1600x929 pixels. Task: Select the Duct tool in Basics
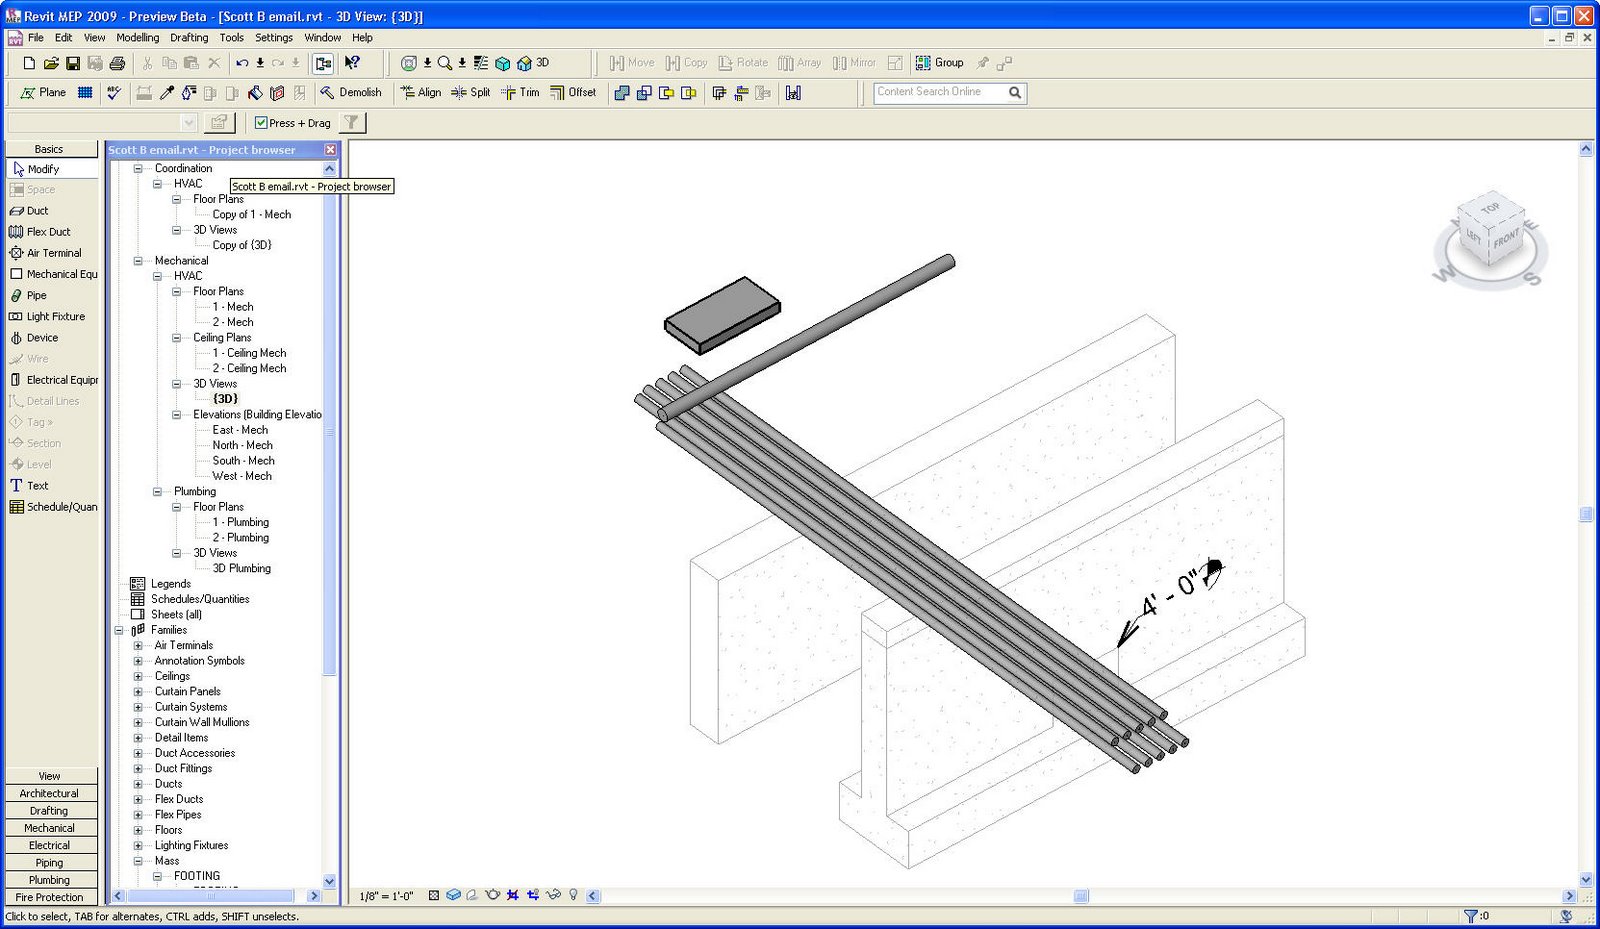(x=29, y=211)
